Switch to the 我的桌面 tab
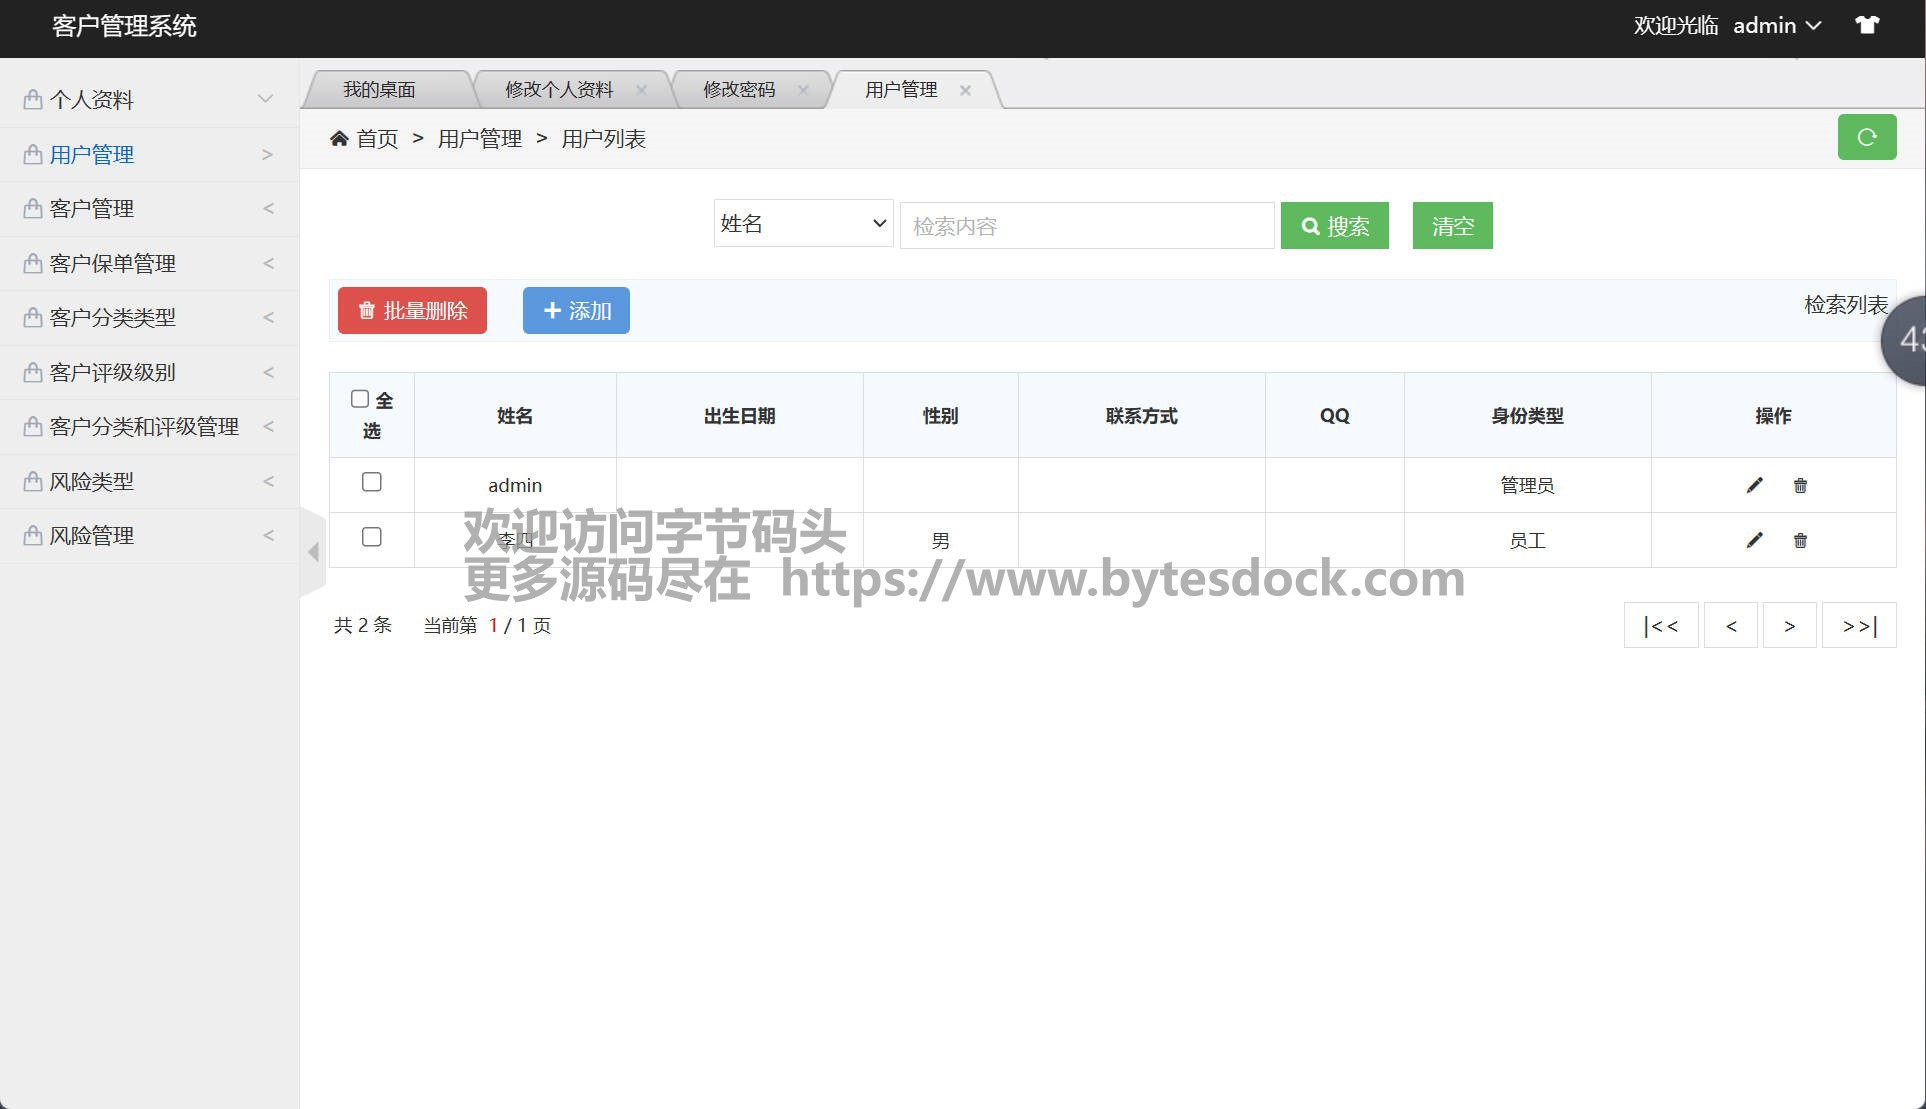 click(x=379, y=90)
